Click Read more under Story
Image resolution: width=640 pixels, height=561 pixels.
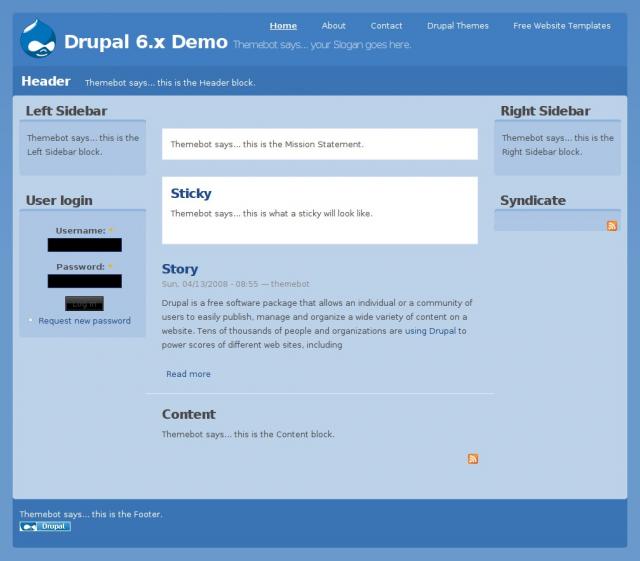[x=188, y=374]
